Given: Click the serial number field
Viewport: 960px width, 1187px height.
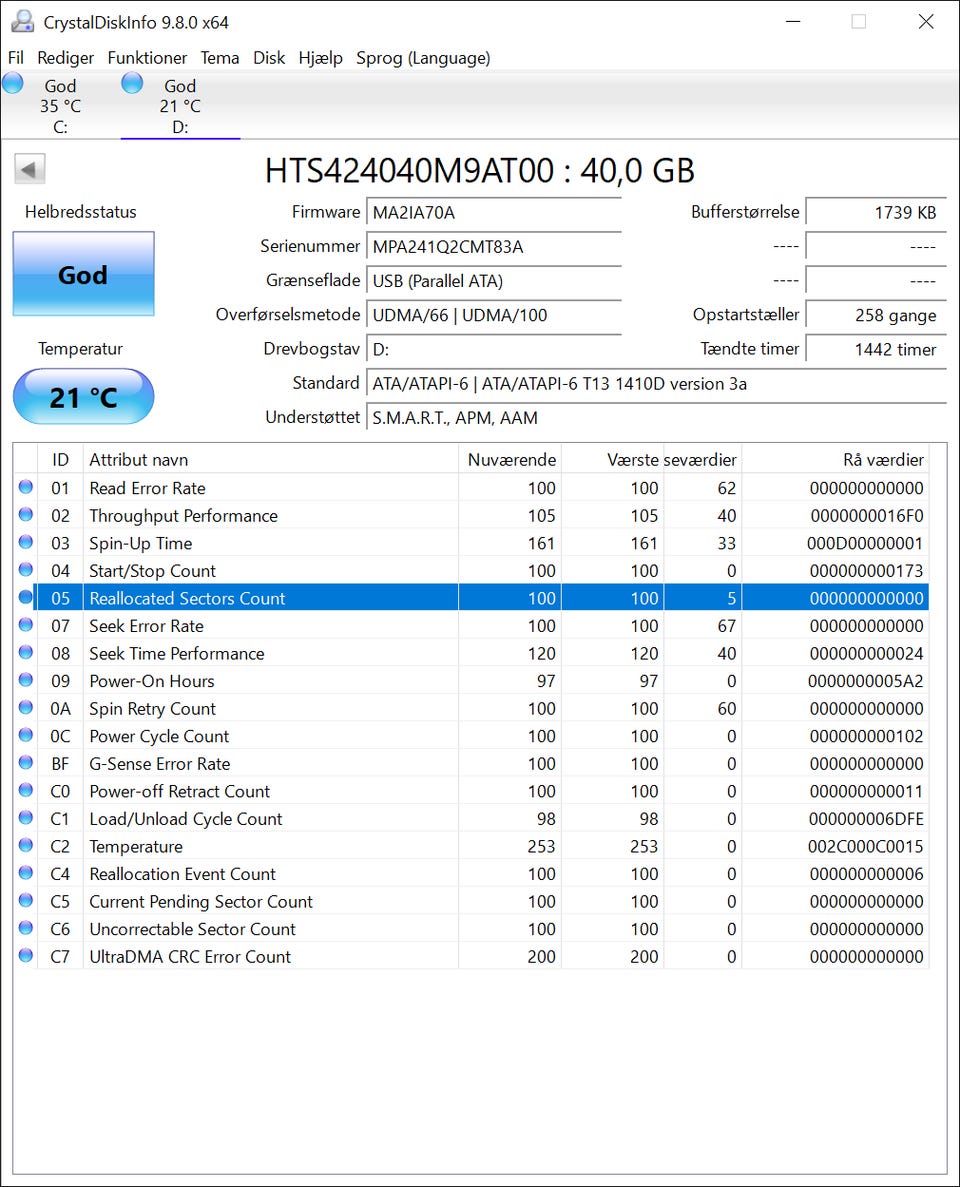Looking at the screenshot, I should [x=494, y=247].
